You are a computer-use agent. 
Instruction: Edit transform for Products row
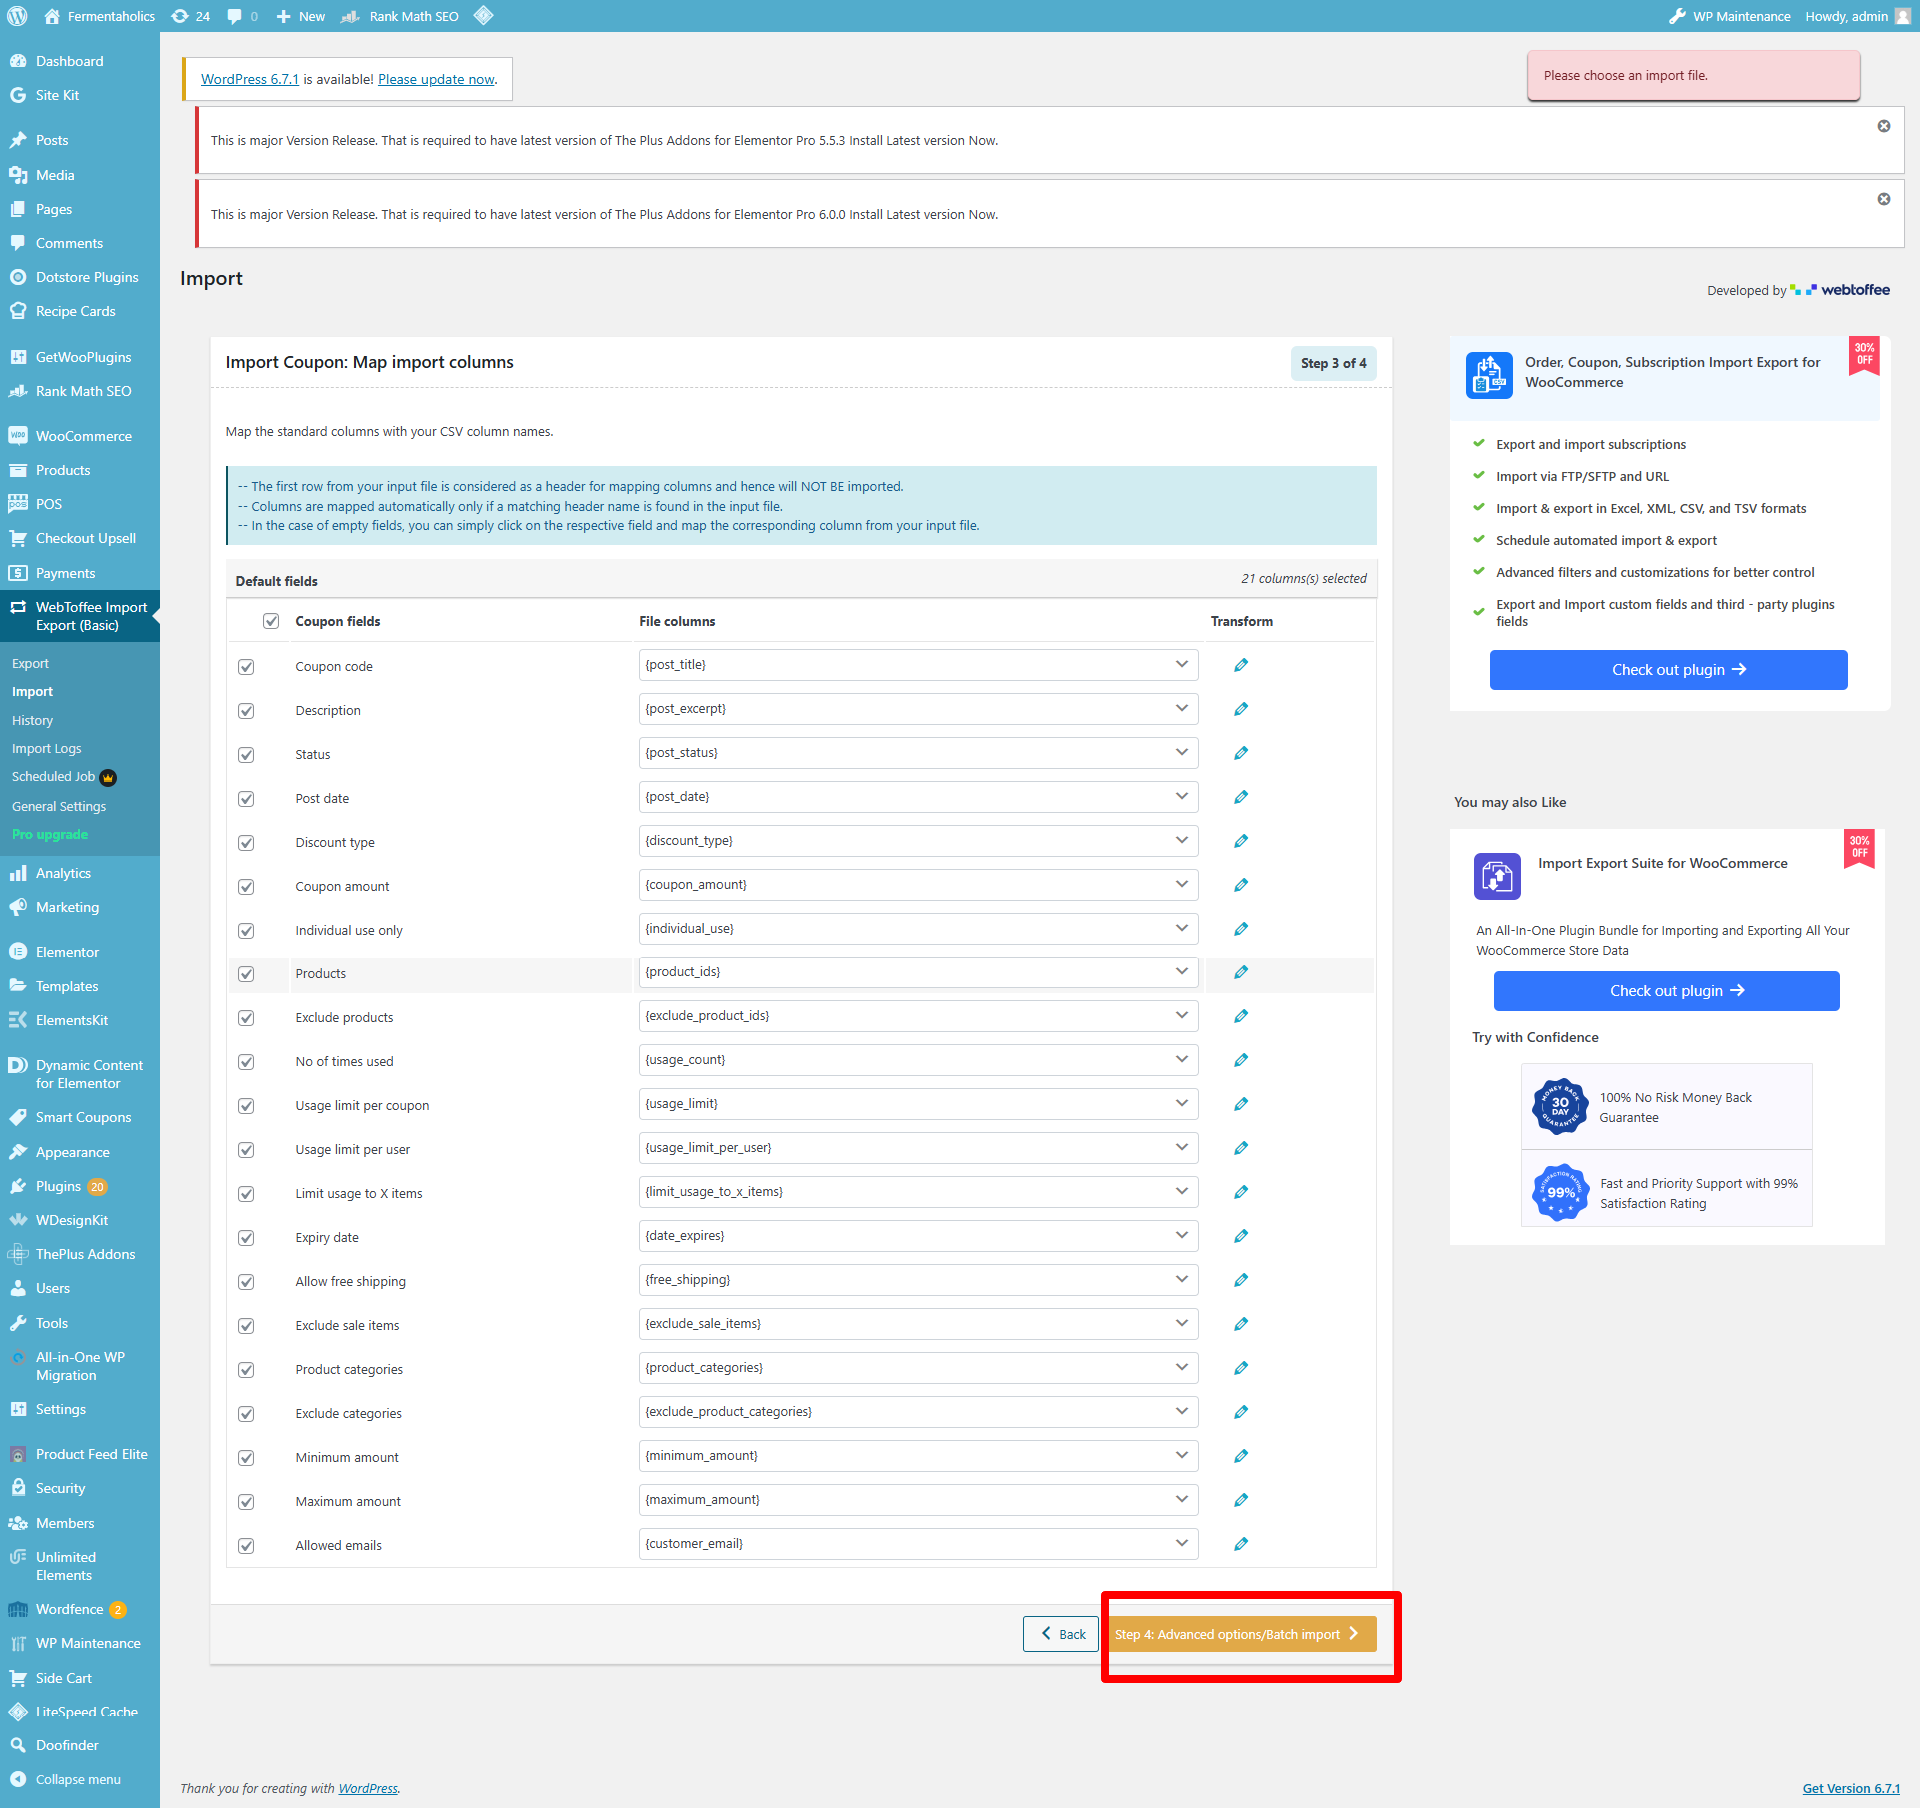(x=1241, y=972)
